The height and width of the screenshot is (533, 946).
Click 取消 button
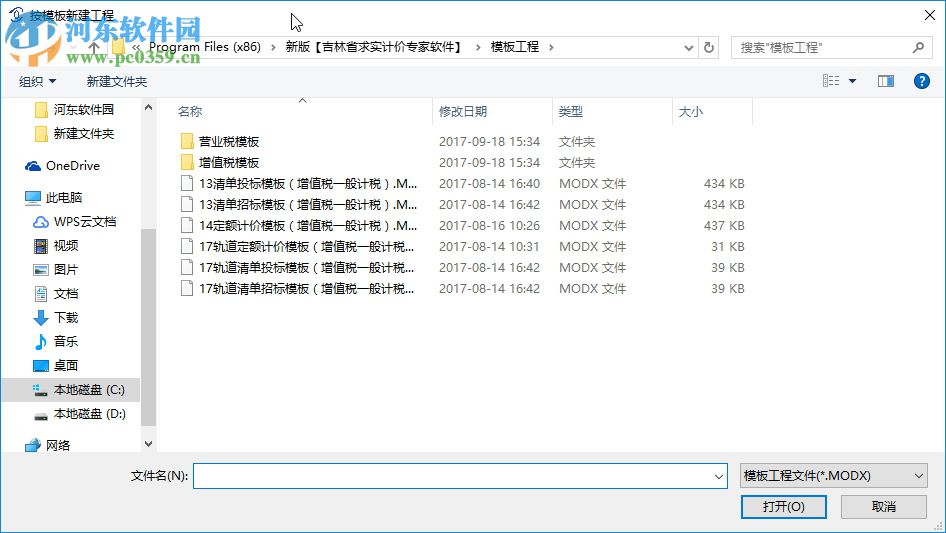pyautogui.click(x=884, y=506)
